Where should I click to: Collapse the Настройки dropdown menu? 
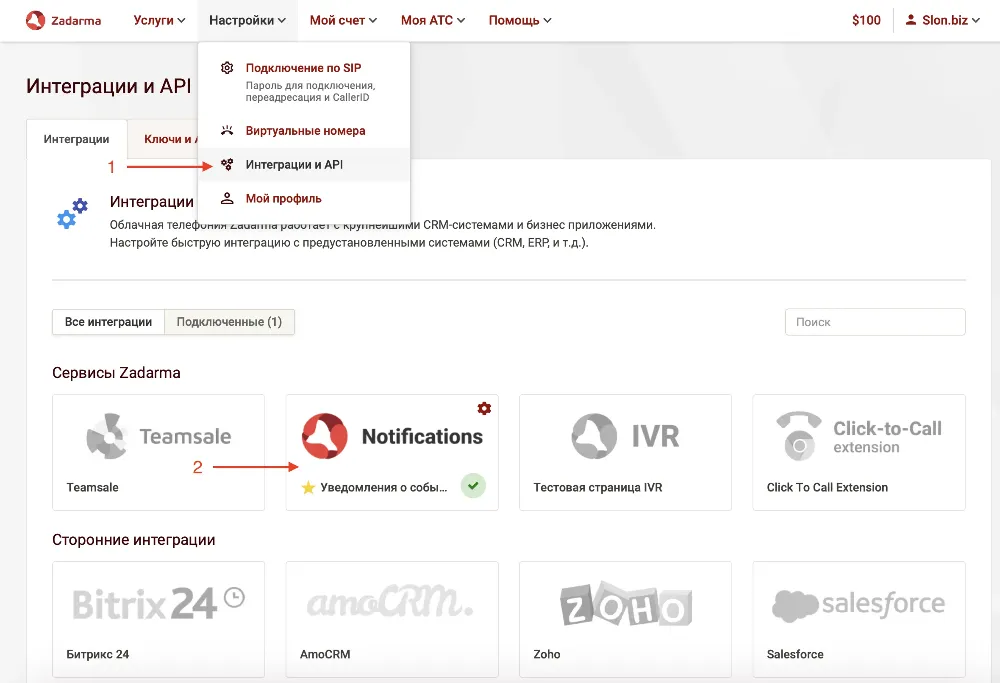tap(247, 20)
